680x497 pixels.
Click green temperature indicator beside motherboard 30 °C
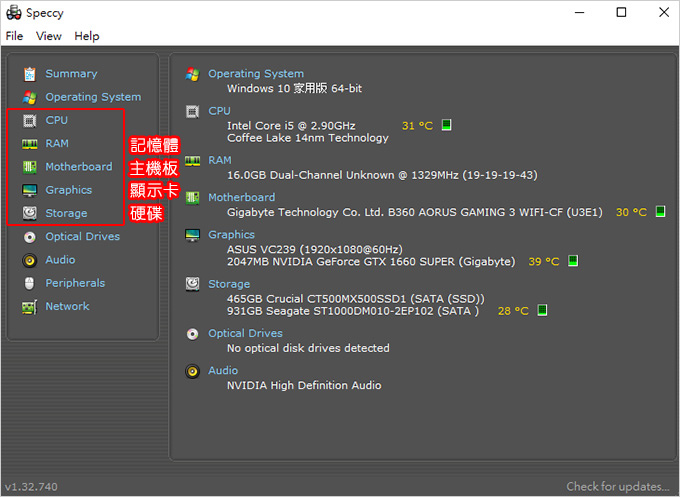(660, 212)
